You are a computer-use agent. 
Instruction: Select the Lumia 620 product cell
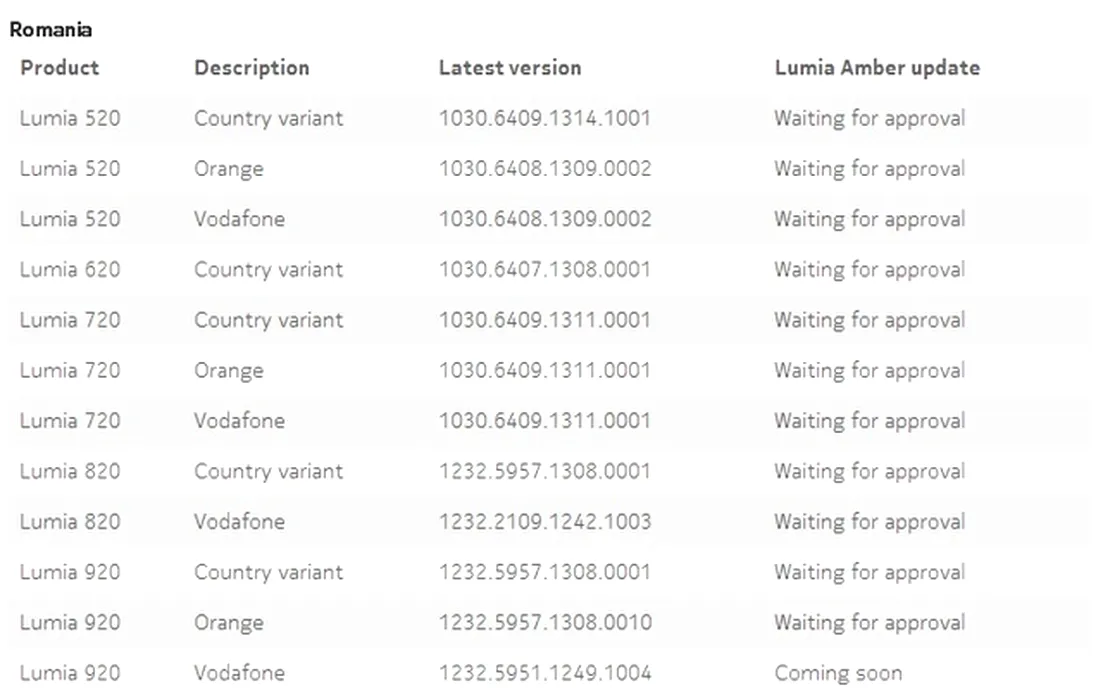[70, 269]
